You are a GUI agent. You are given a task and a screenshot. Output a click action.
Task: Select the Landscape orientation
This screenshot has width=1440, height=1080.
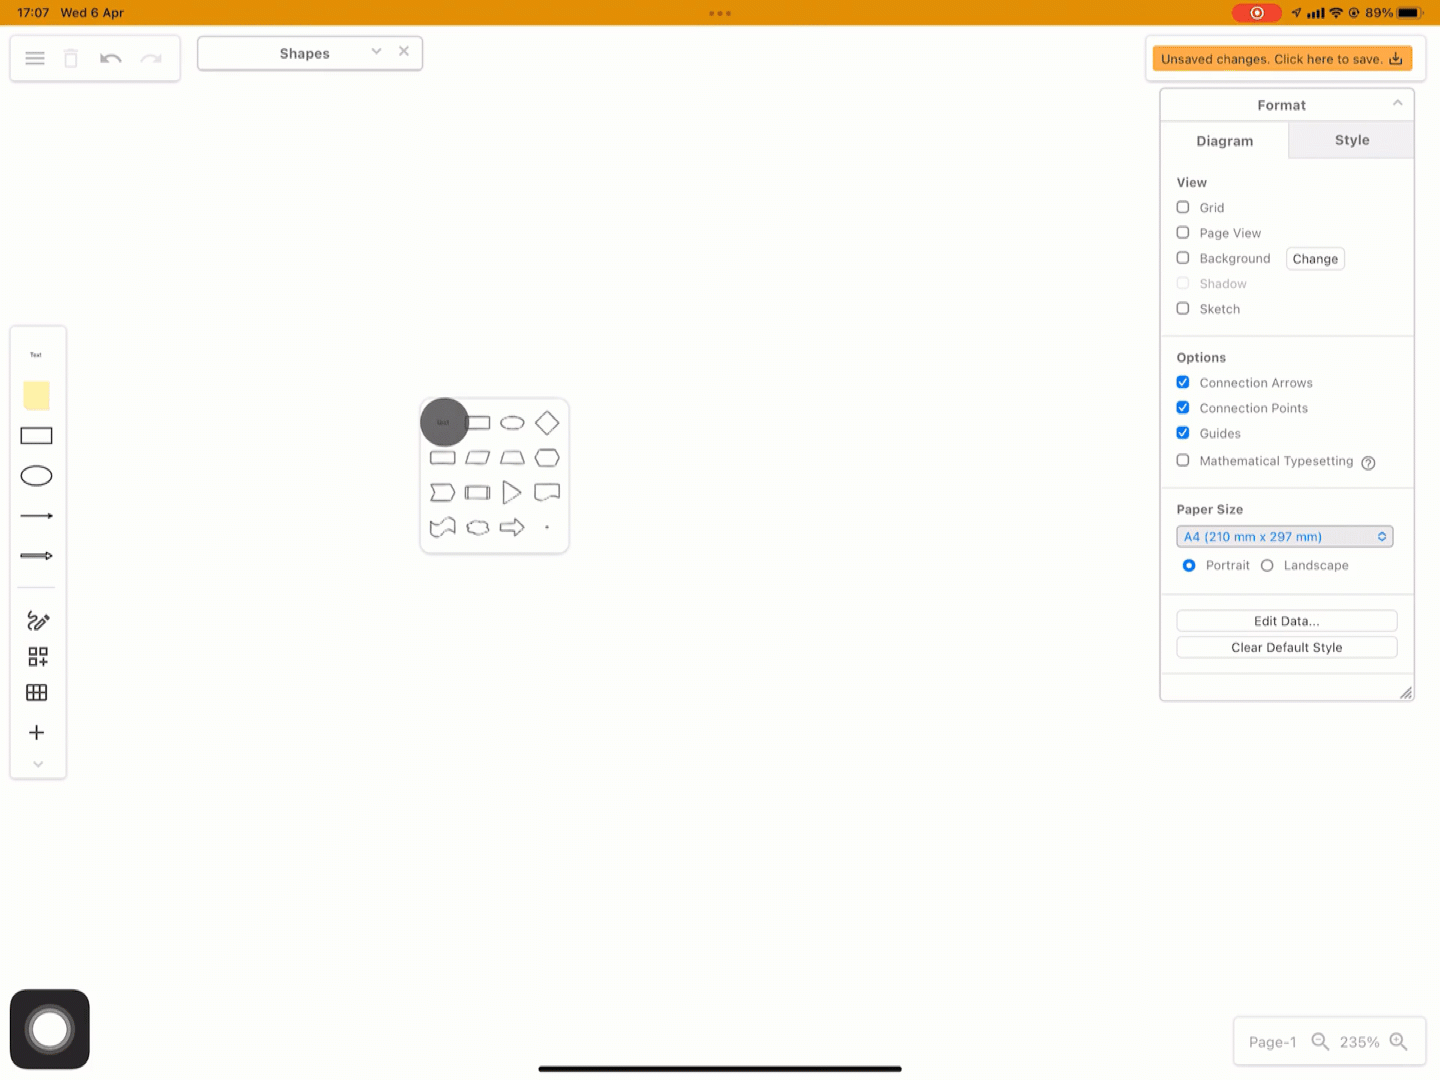(x=1267, y=565)
